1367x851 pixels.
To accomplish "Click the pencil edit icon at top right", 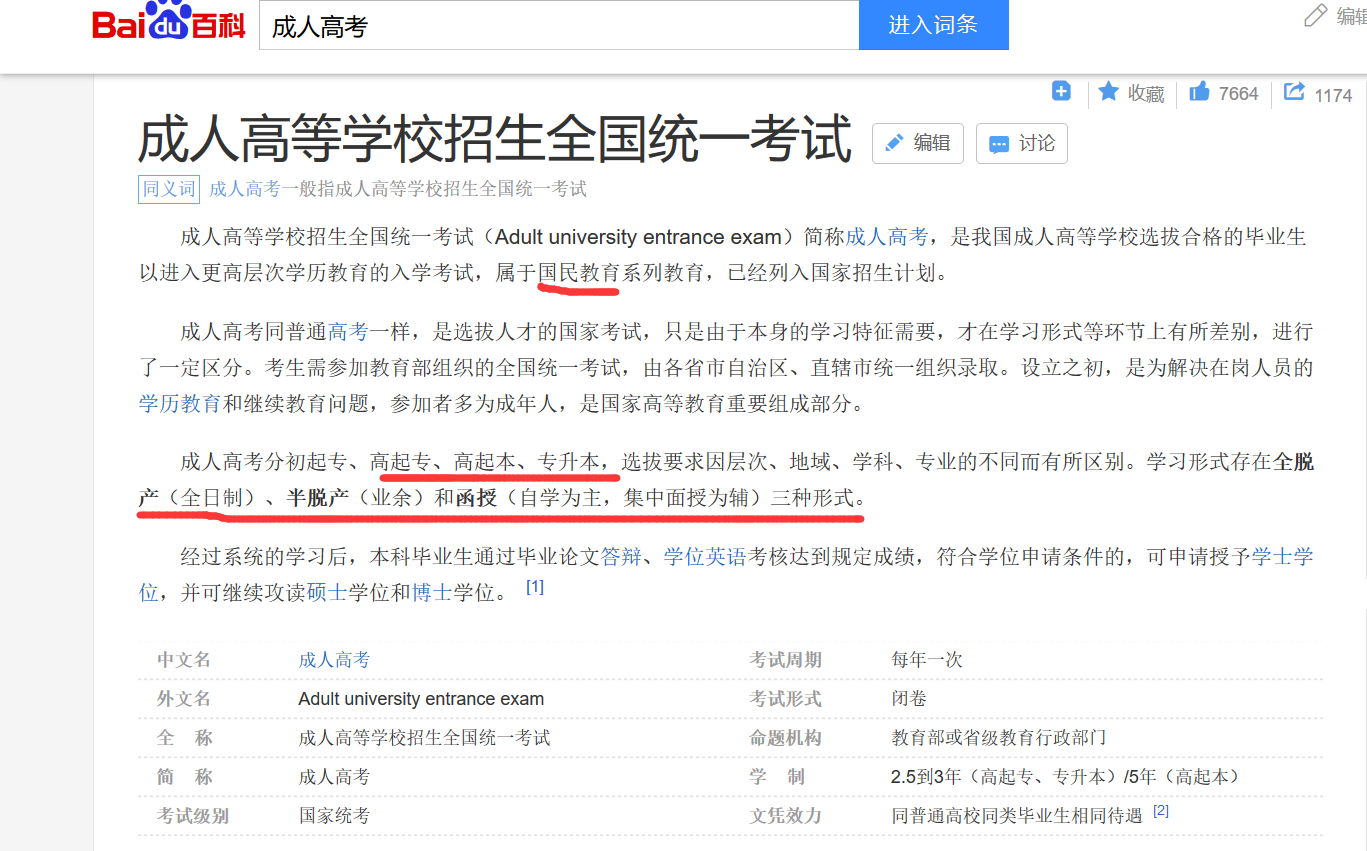I will tap(1316, 16).
